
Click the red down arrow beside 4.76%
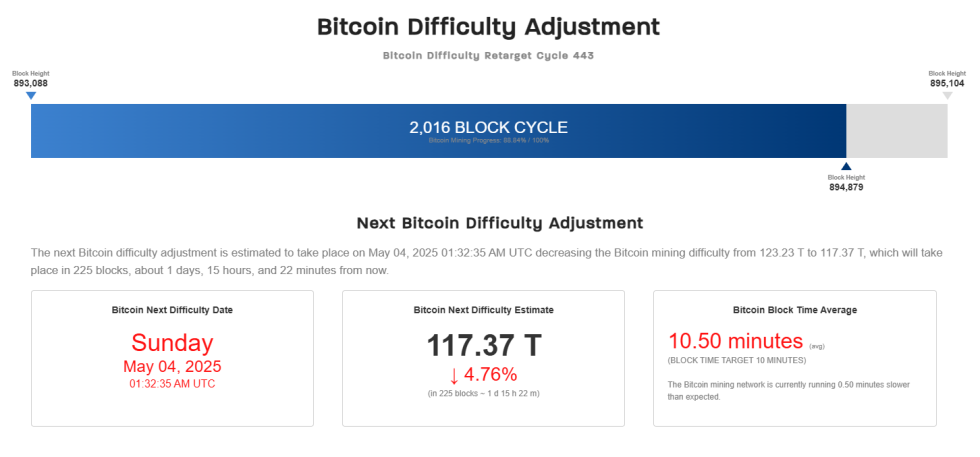click(x=453, y=376)
